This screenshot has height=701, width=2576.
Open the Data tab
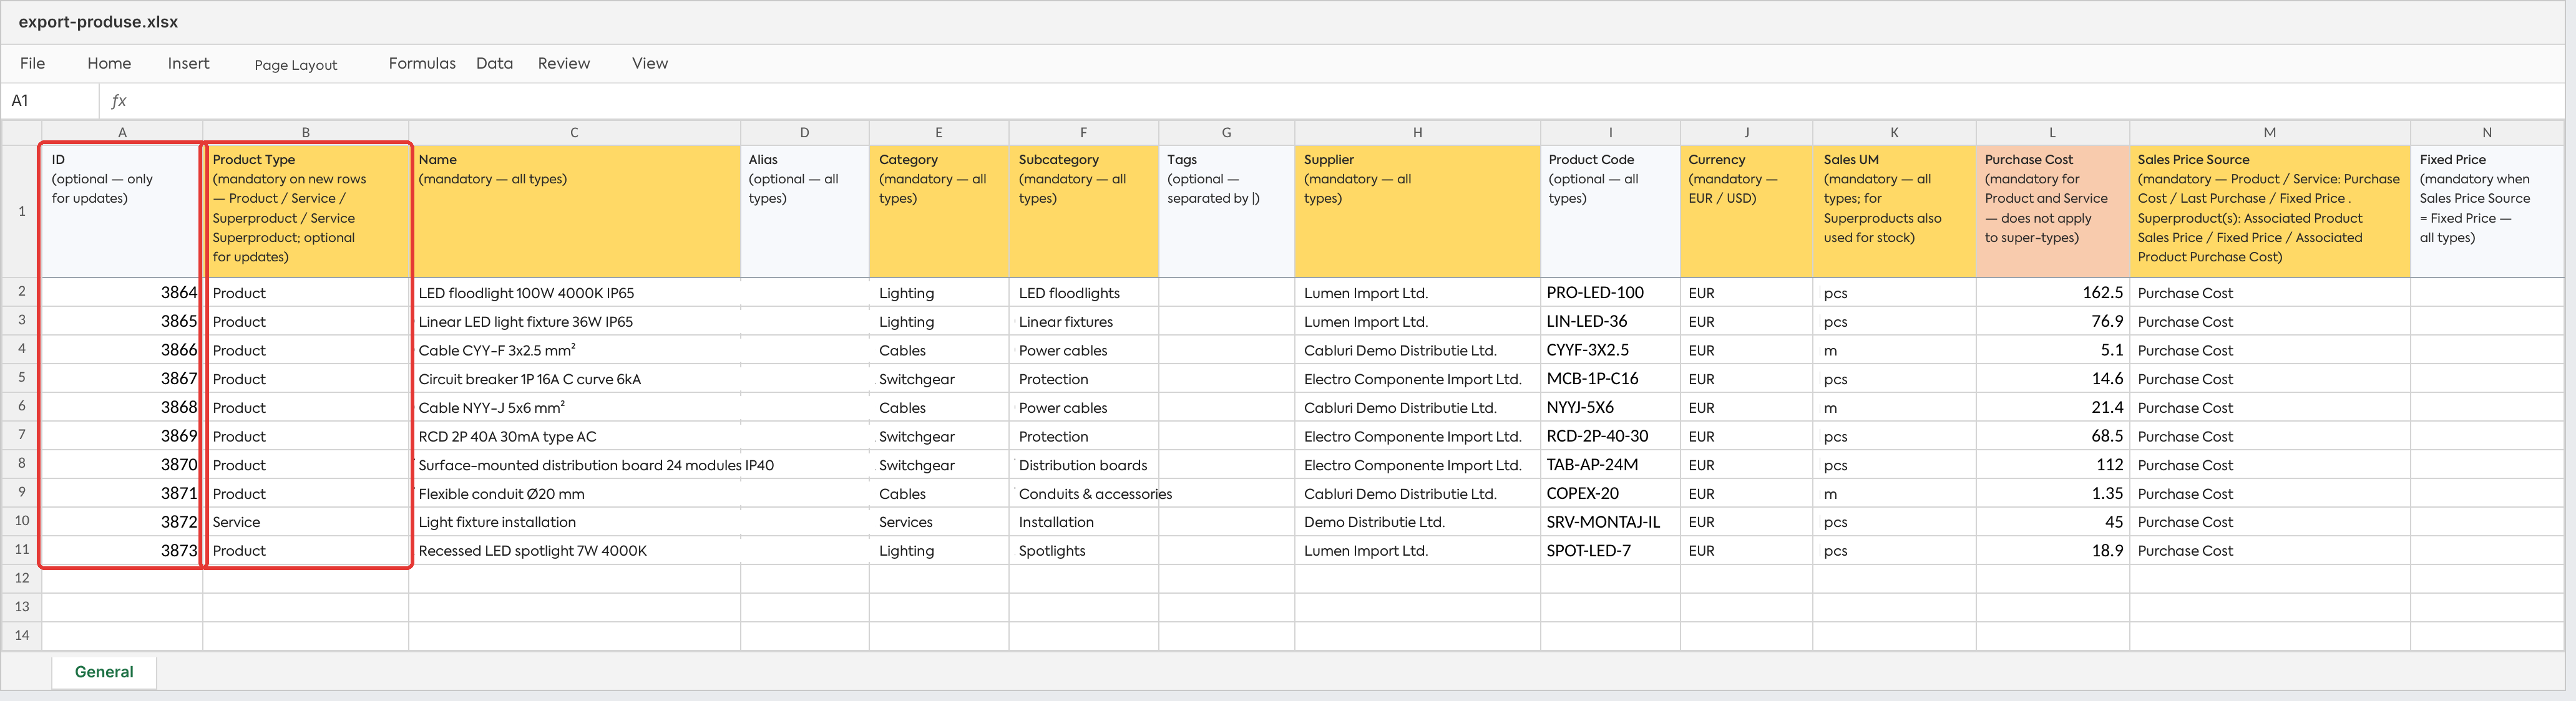click(x=494, y=63)
